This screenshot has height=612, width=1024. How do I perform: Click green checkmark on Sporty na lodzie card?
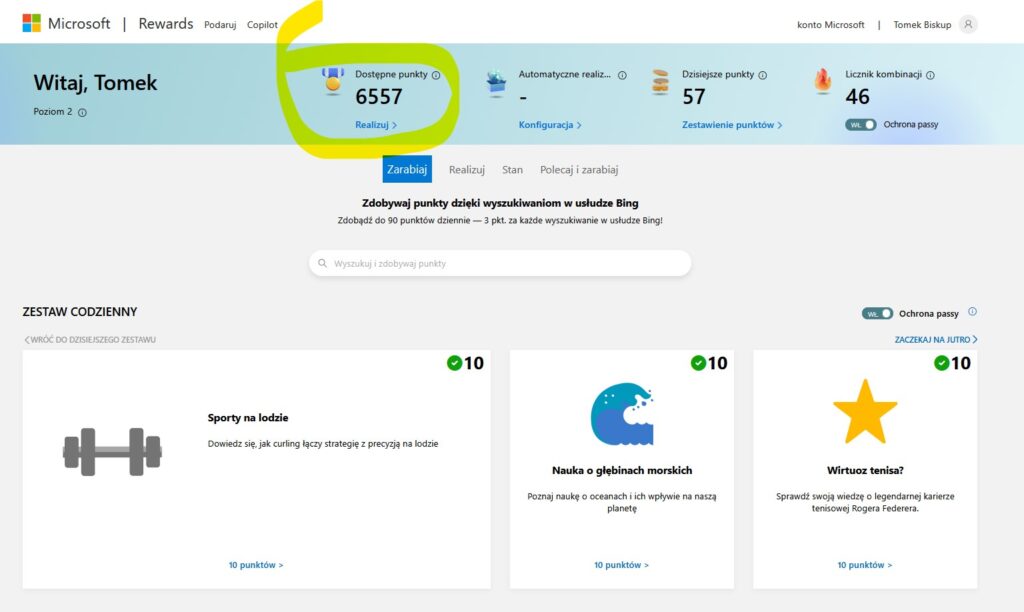(455, 362)
